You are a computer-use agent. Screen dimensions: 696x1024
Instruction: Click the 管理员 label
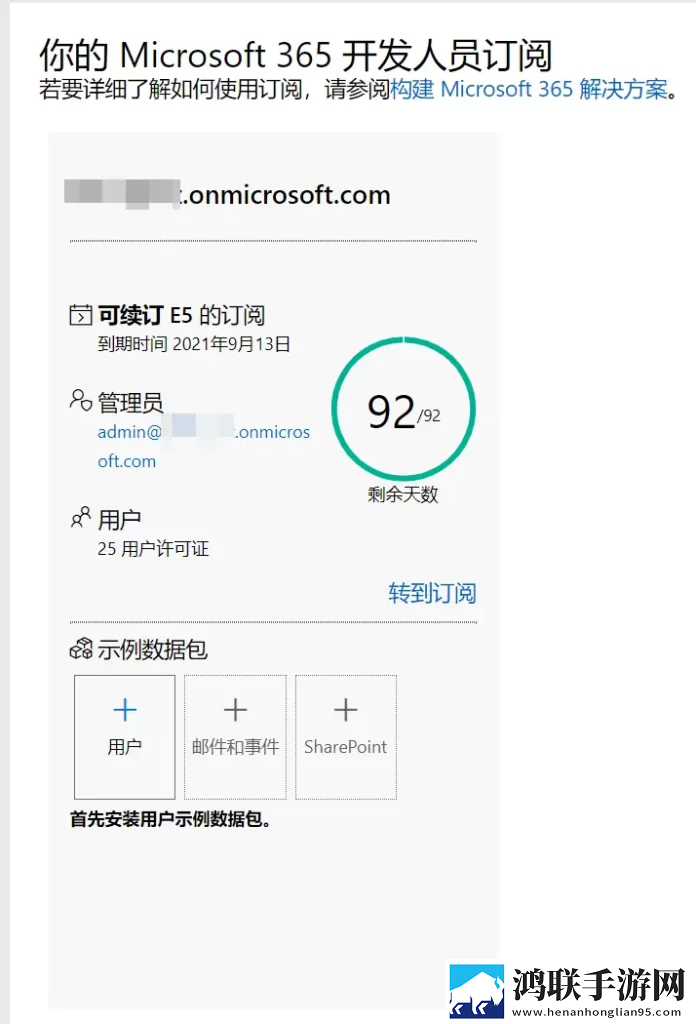point(131,402)
